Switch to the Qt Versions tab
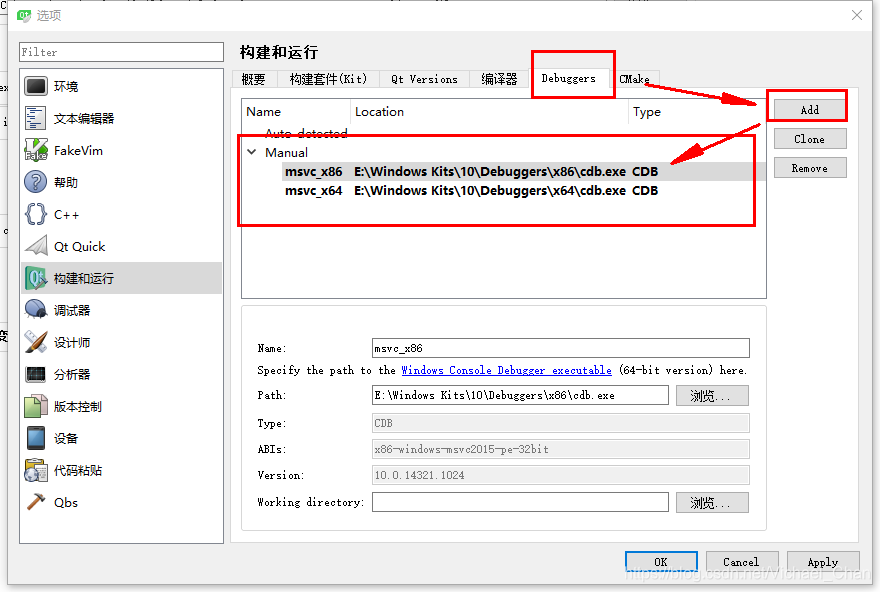The width and height of the screenshot is (880, 592). point(425,79)
